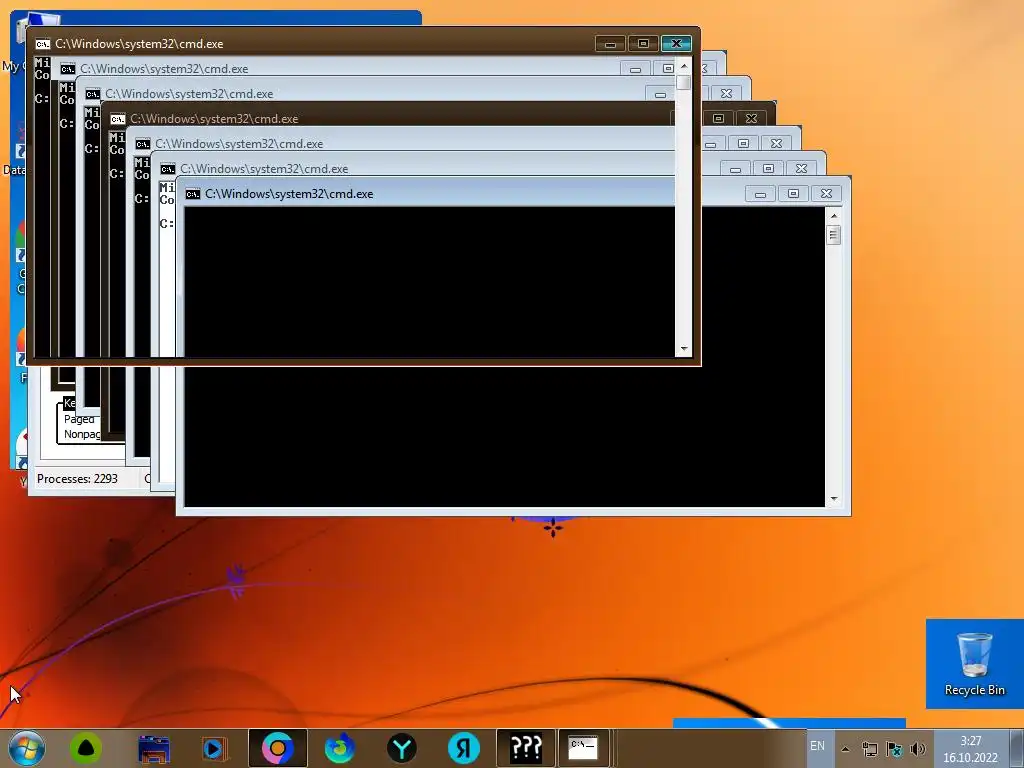This screenshot has height=768, width=1024.
Task: Click the cmd.exe taskbar button
Action: coord(583,748)
